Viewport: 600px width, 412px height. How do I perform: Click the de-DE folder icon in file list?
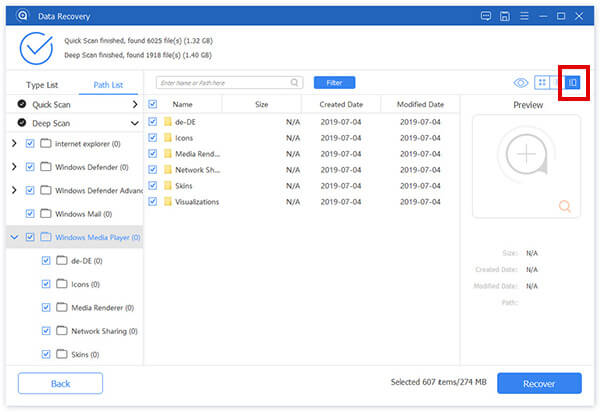(168, 122)
